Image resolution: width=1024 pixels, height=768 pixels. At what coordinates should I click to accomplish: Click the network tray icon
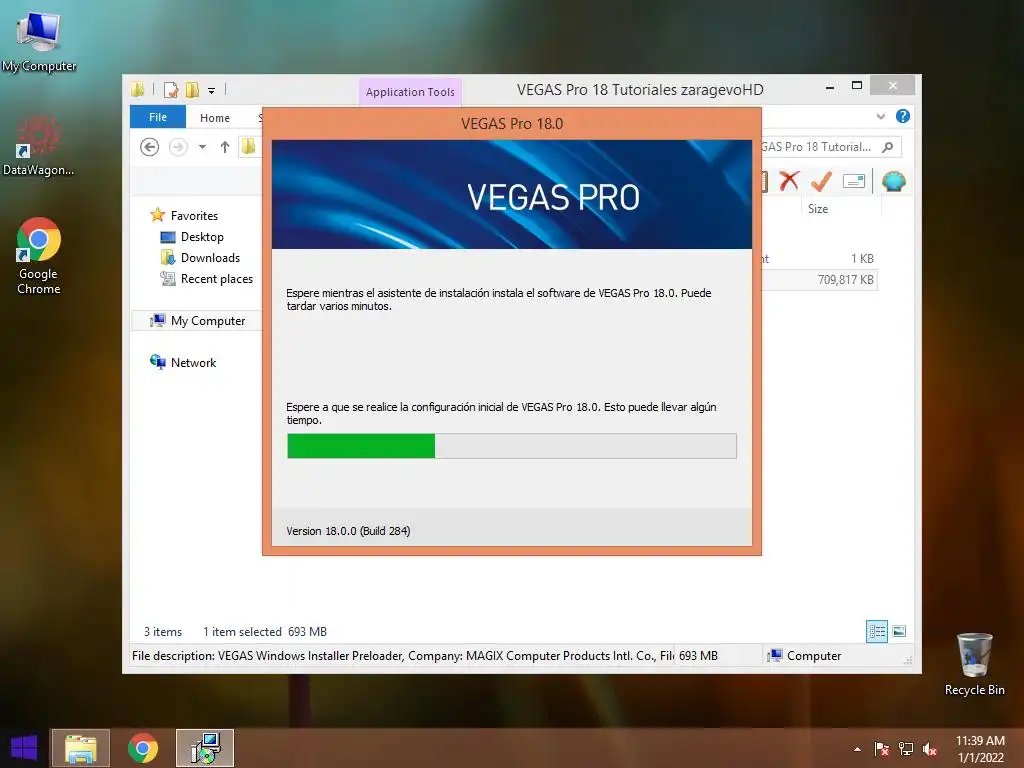click(906, 749)
